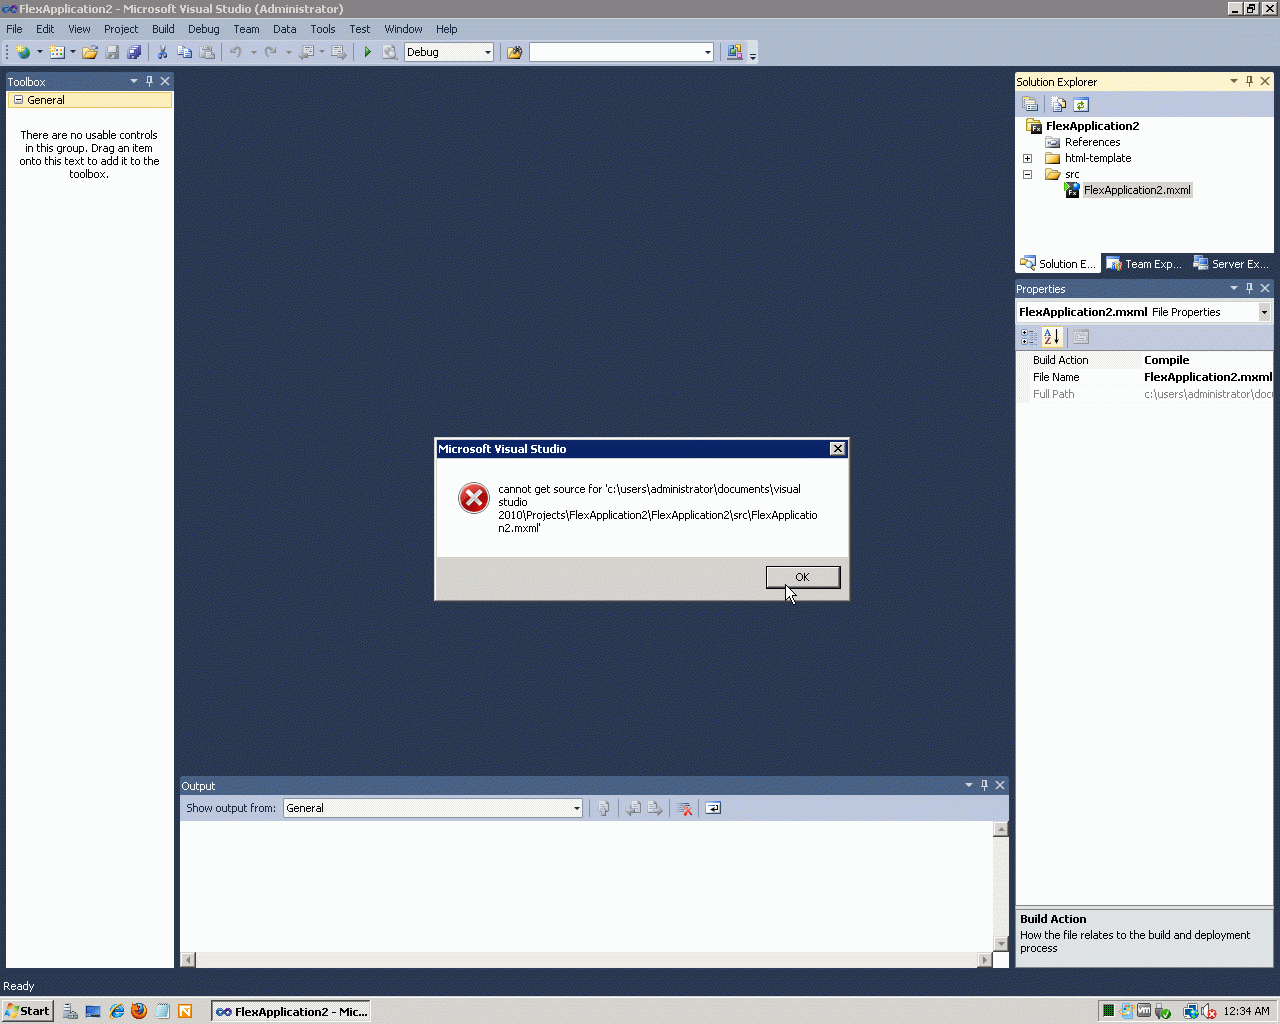Click the Copy toolbar icon
The height and width of the screenshot is (1024, 1280).
(184, 52)
